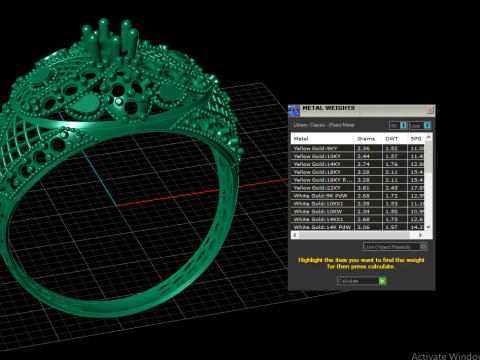Viewport: 480px width, 360px height.
Task: Select the White Gold:10KW row
Action: coord(358,211)
